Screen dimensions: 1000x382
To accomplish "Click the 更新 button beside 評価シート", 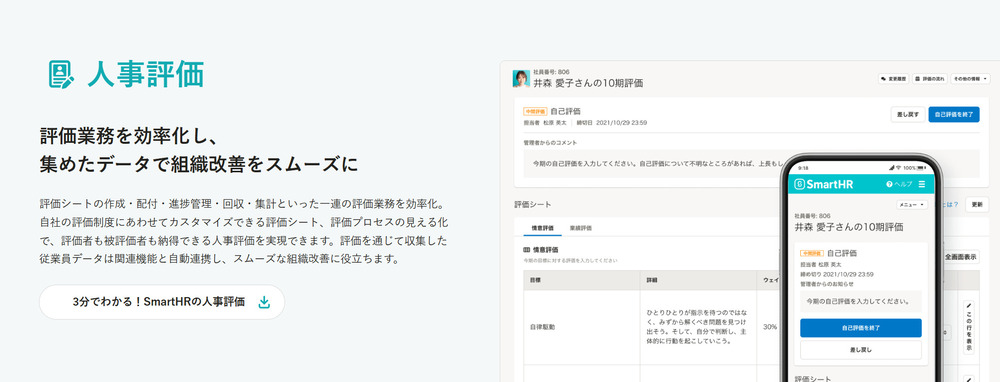I will tap(977, 205).
